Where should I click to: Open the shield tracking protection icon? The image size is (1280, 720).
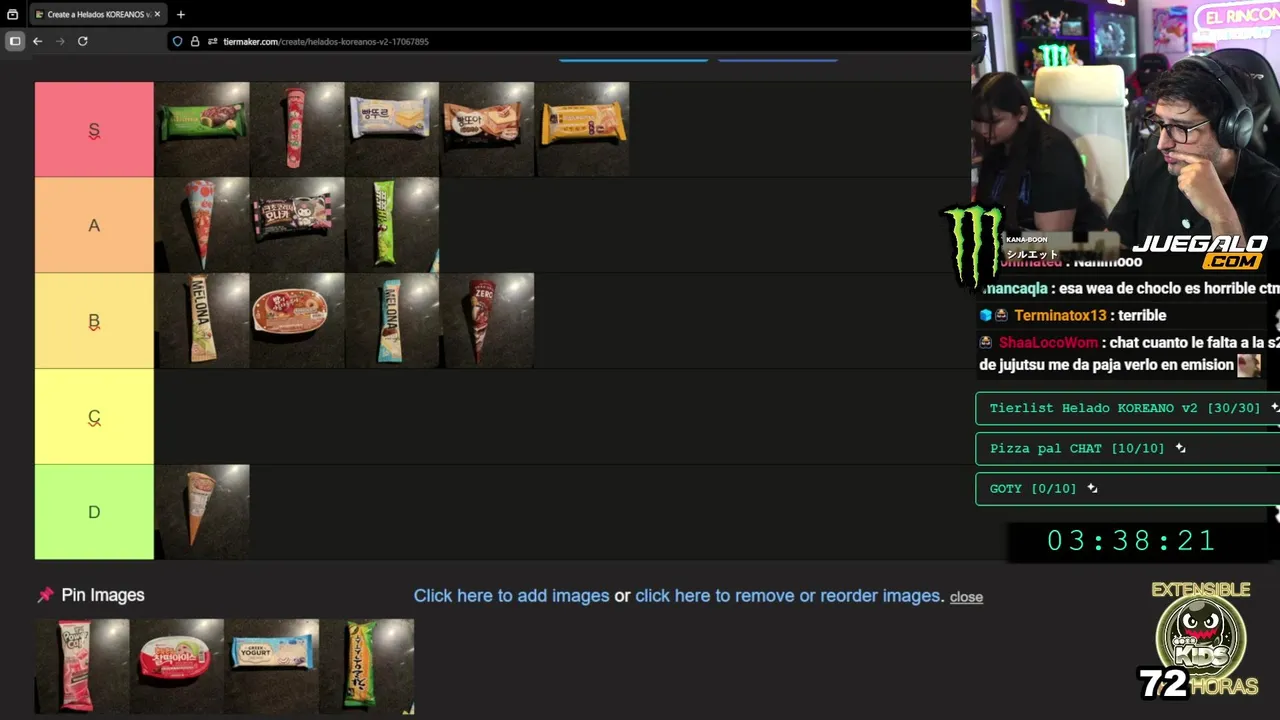click(178, 41)
